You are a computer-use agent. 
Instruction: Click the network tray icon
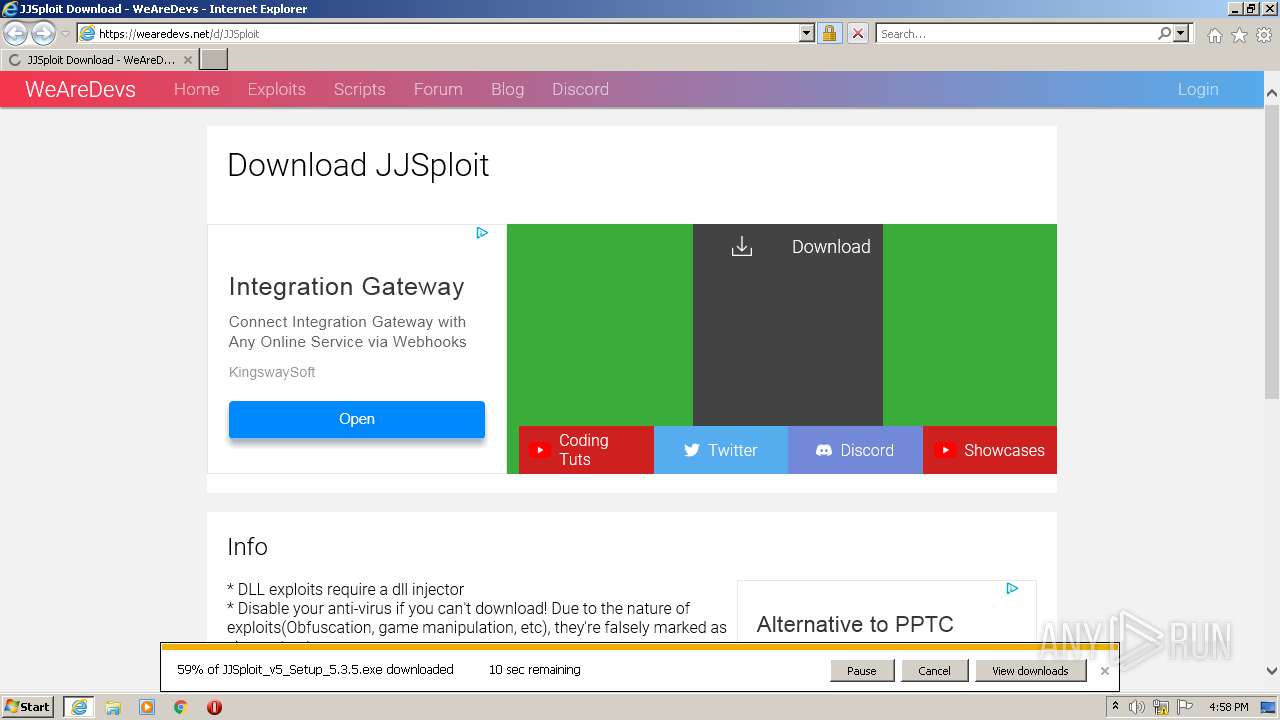1163,707
